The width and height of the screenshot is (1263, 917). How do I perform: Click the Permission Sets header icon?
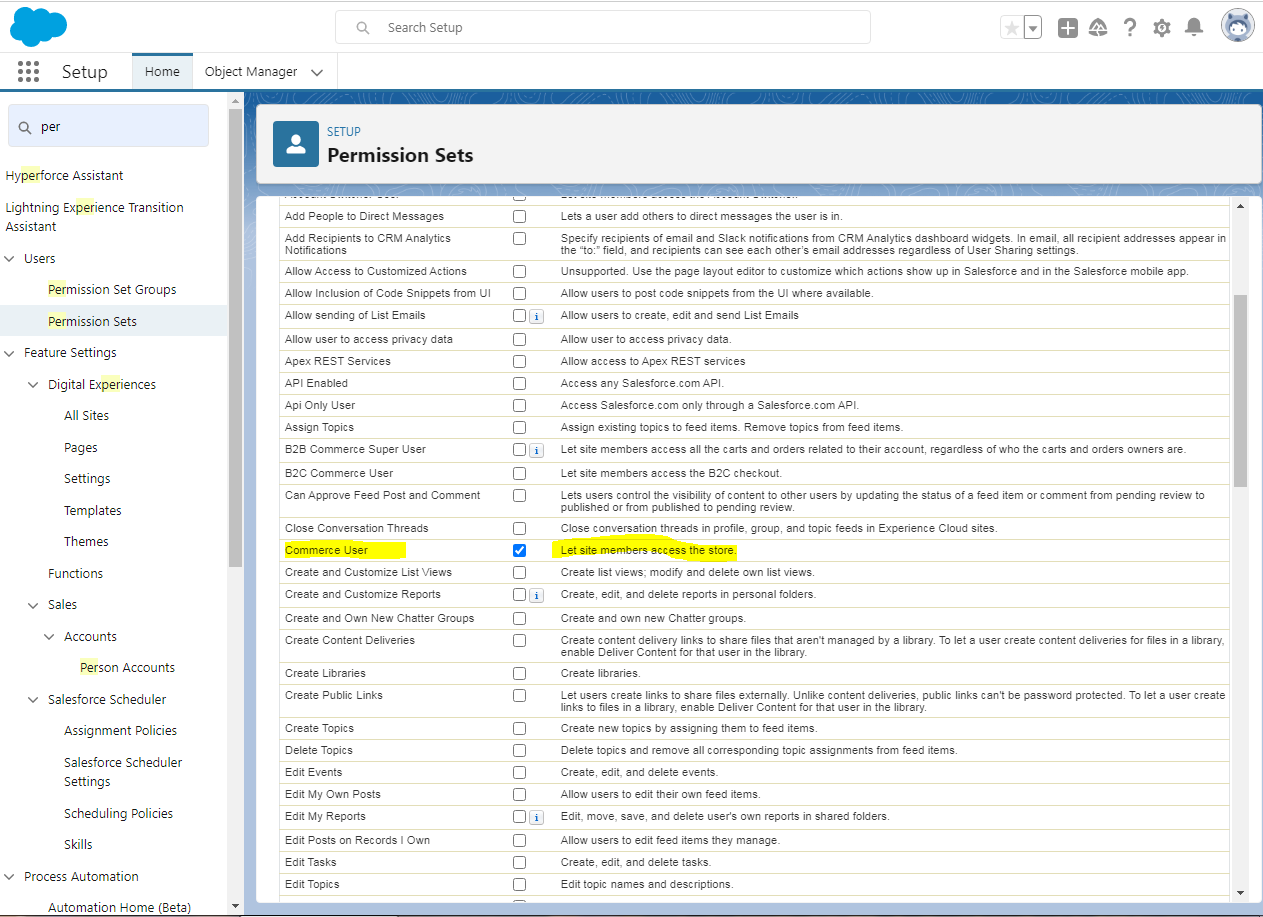click(296, 145)
